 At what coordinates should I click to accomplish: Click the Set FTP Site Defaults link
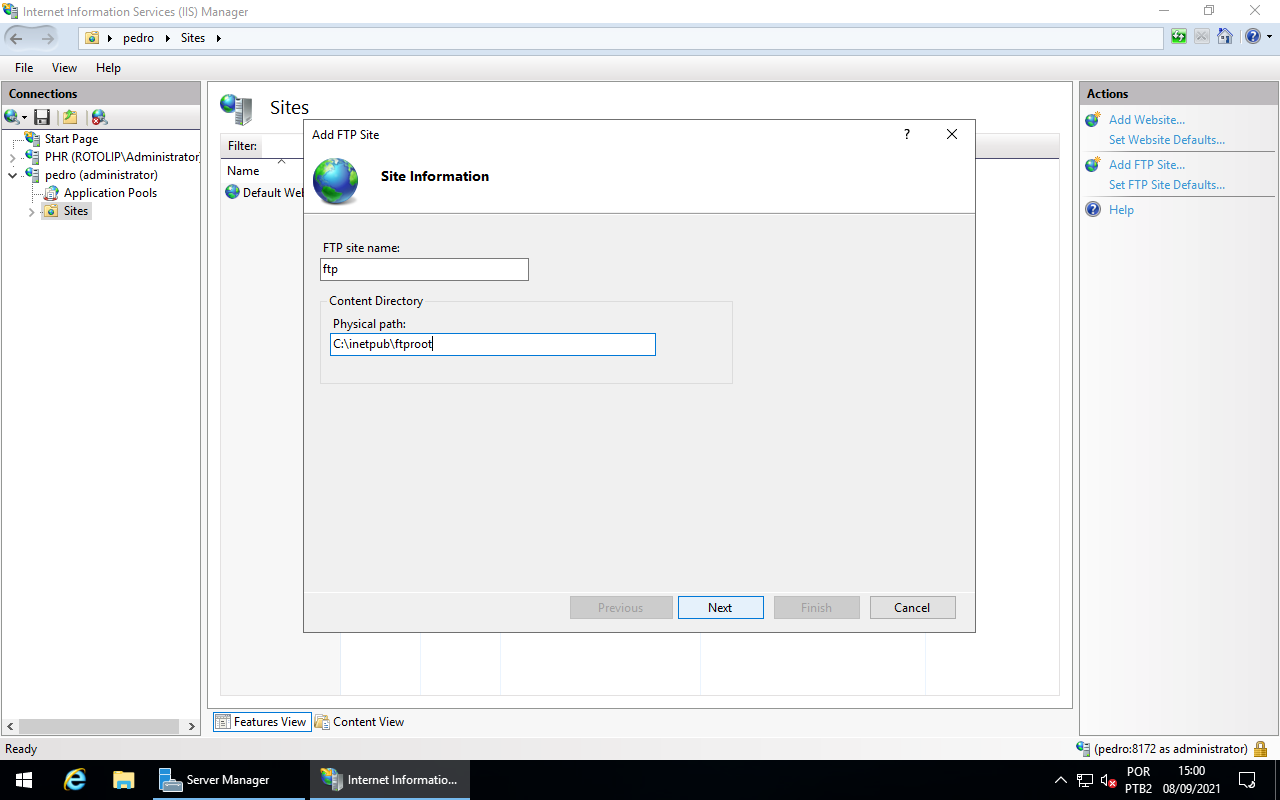pos(1166,185)
